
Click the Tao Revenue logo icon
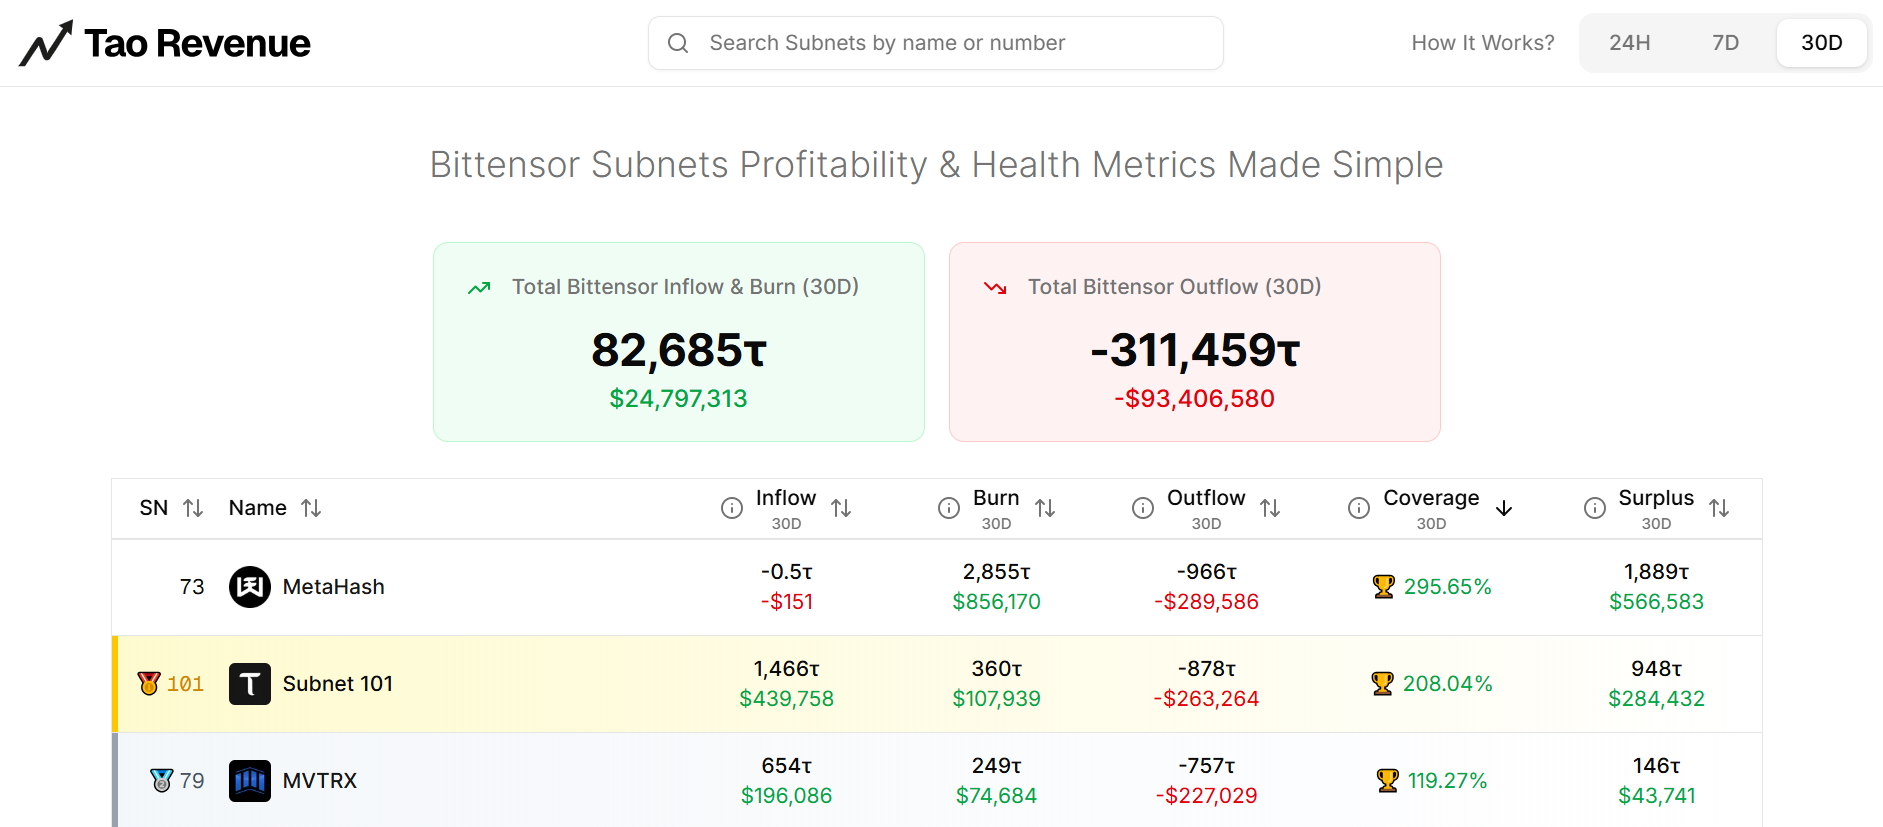(46, 43)
